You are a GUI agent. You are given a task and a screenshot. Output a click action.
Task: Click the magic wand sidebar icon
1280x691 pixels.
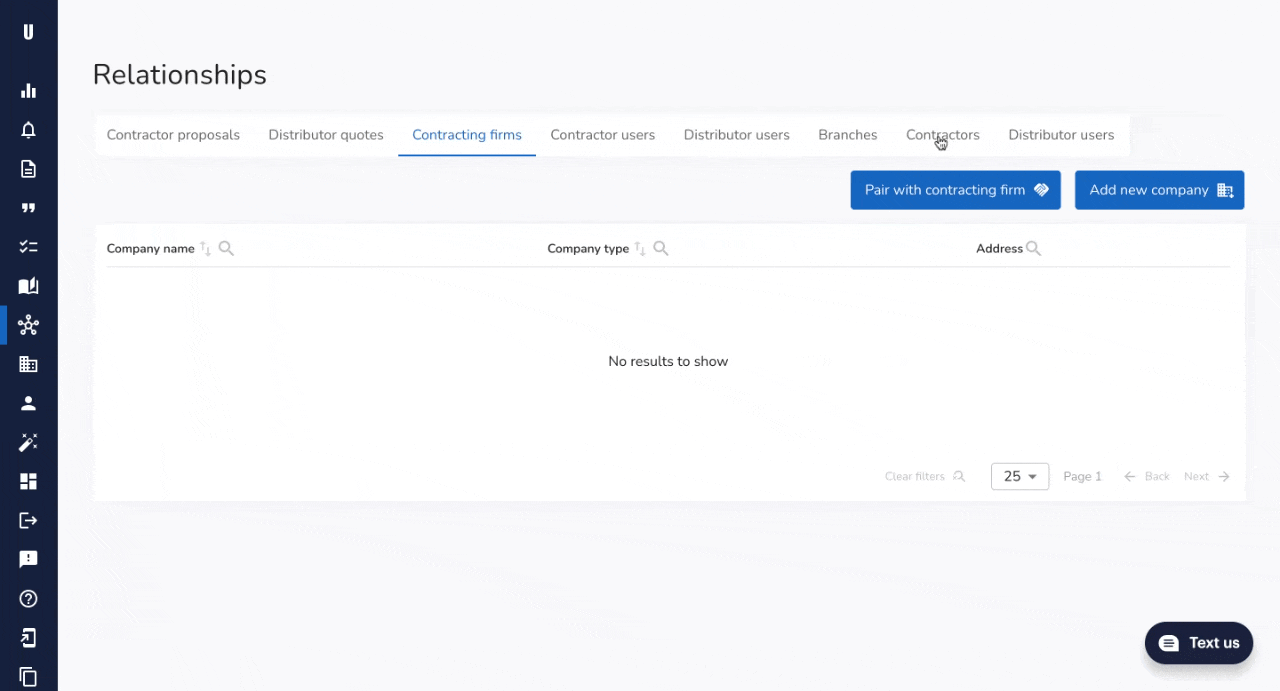click(28, 442)
